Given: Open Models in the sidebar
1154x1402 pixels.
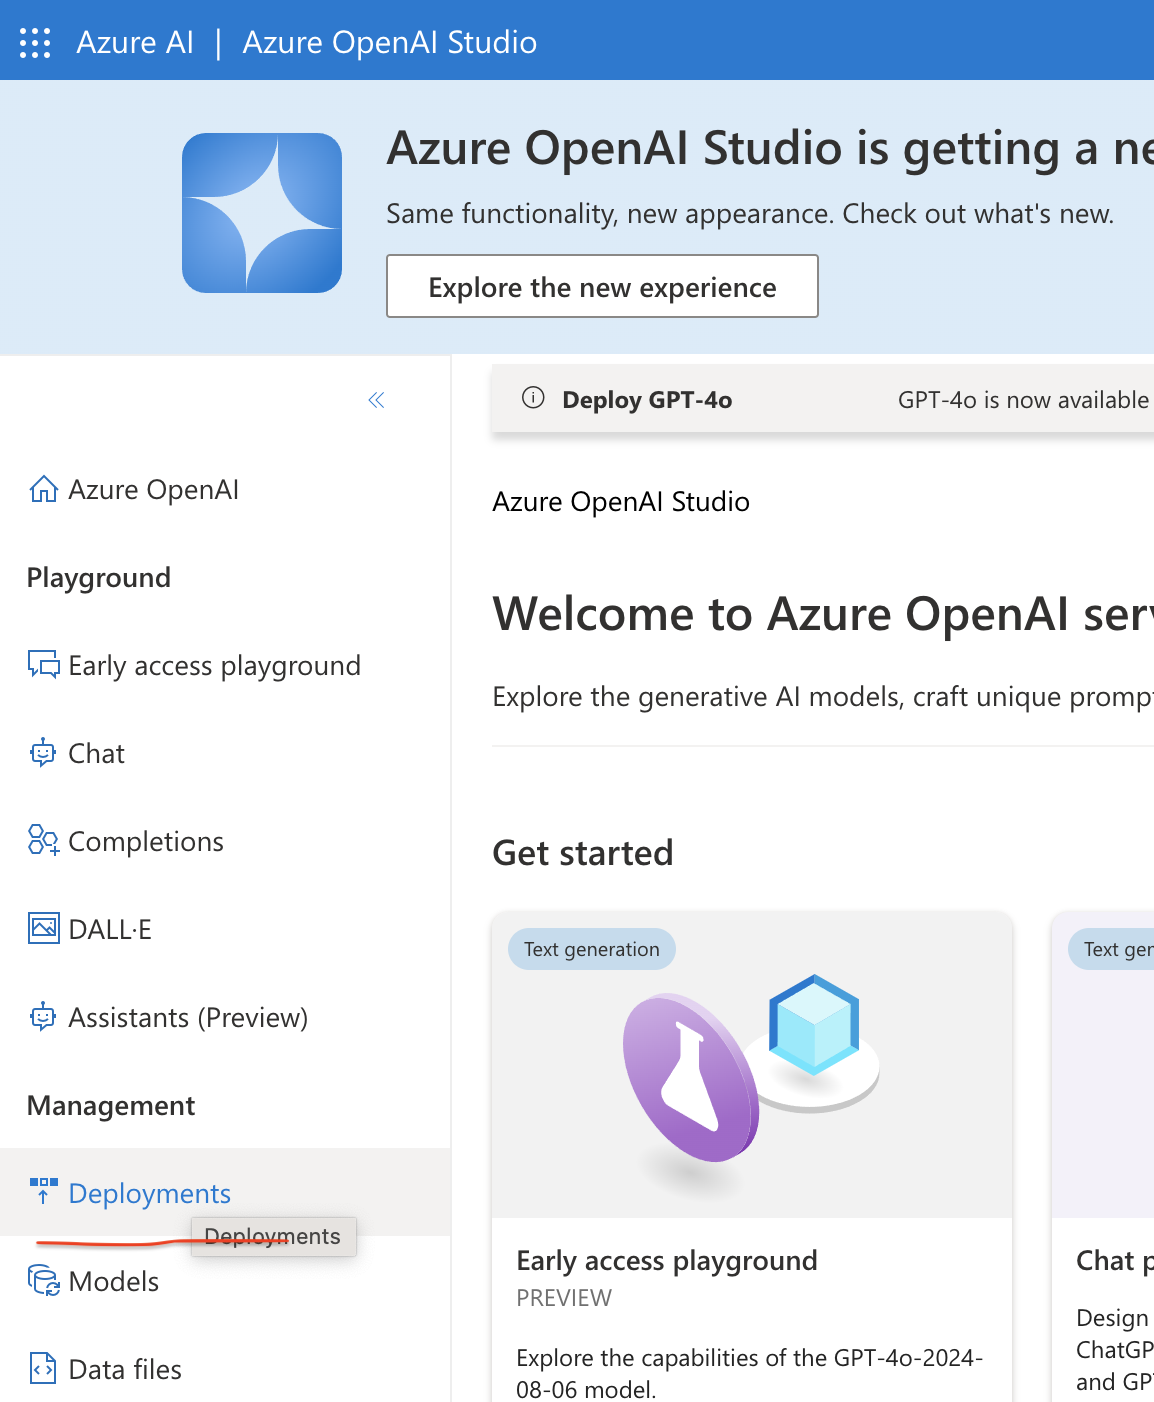Looking at the screenshot, I should (114, 1281).
